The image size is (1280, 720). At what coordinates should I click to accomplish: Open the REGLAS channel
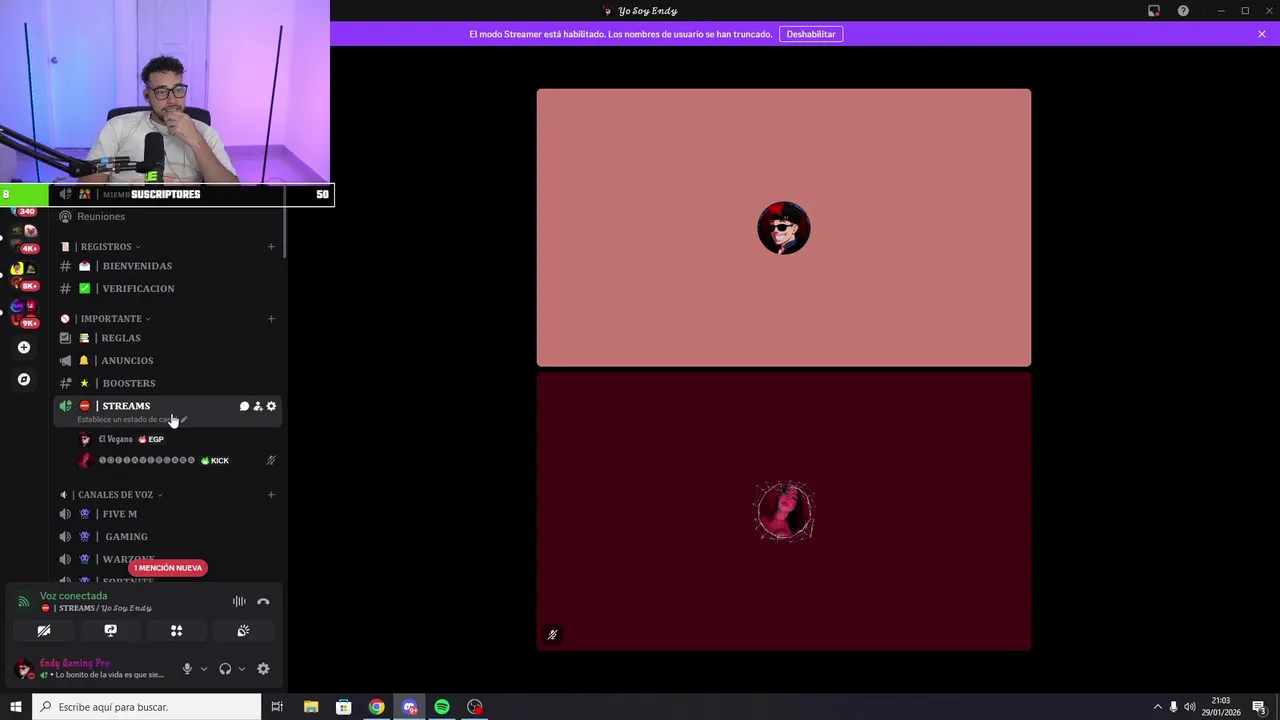click(167, 338)
